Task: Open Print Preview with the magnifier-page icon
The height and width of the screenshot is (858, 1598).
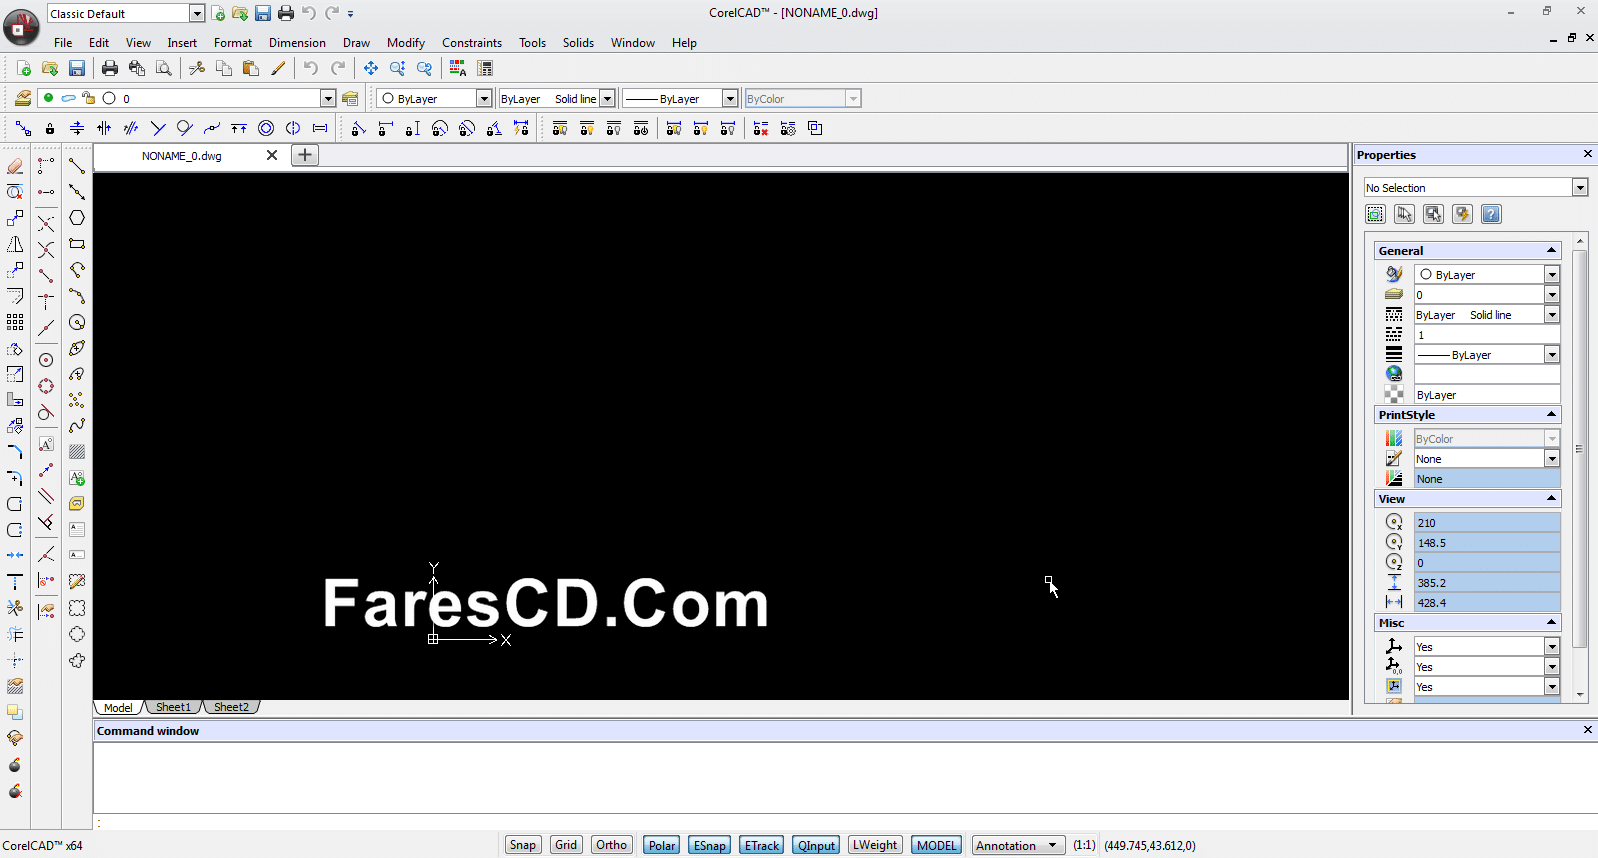Action: click(x=164, y=68)
